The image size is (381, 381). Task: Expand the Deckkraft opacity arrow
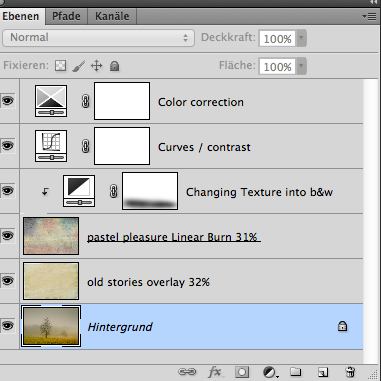(x=301, y=38)
